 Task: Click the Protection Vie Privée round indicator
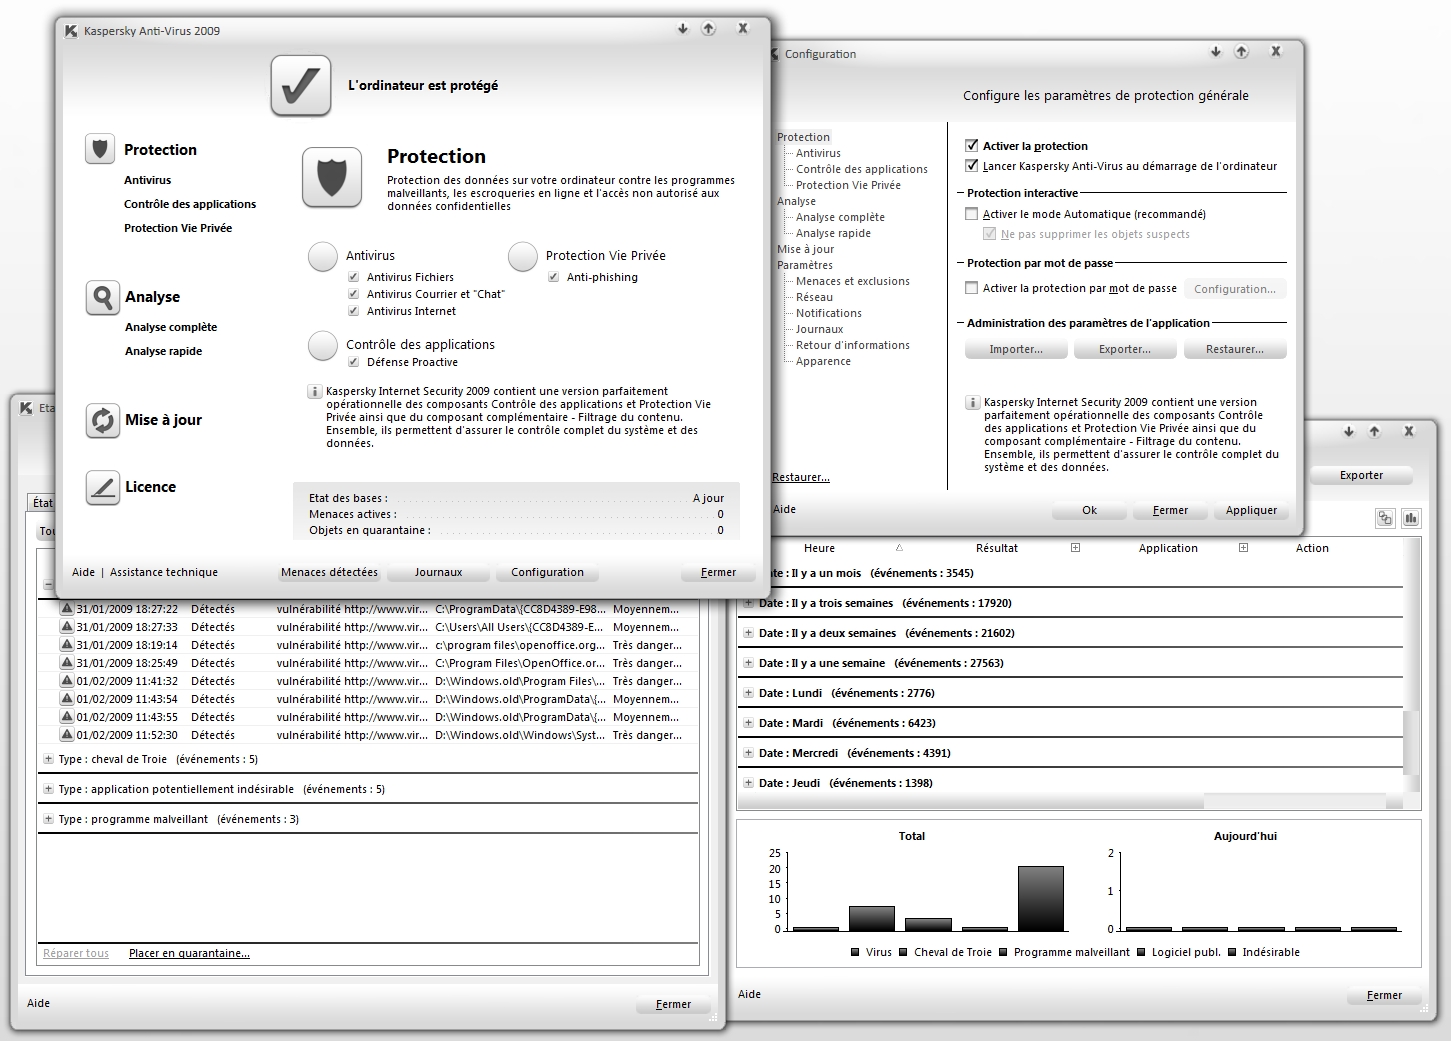[523, 256]
